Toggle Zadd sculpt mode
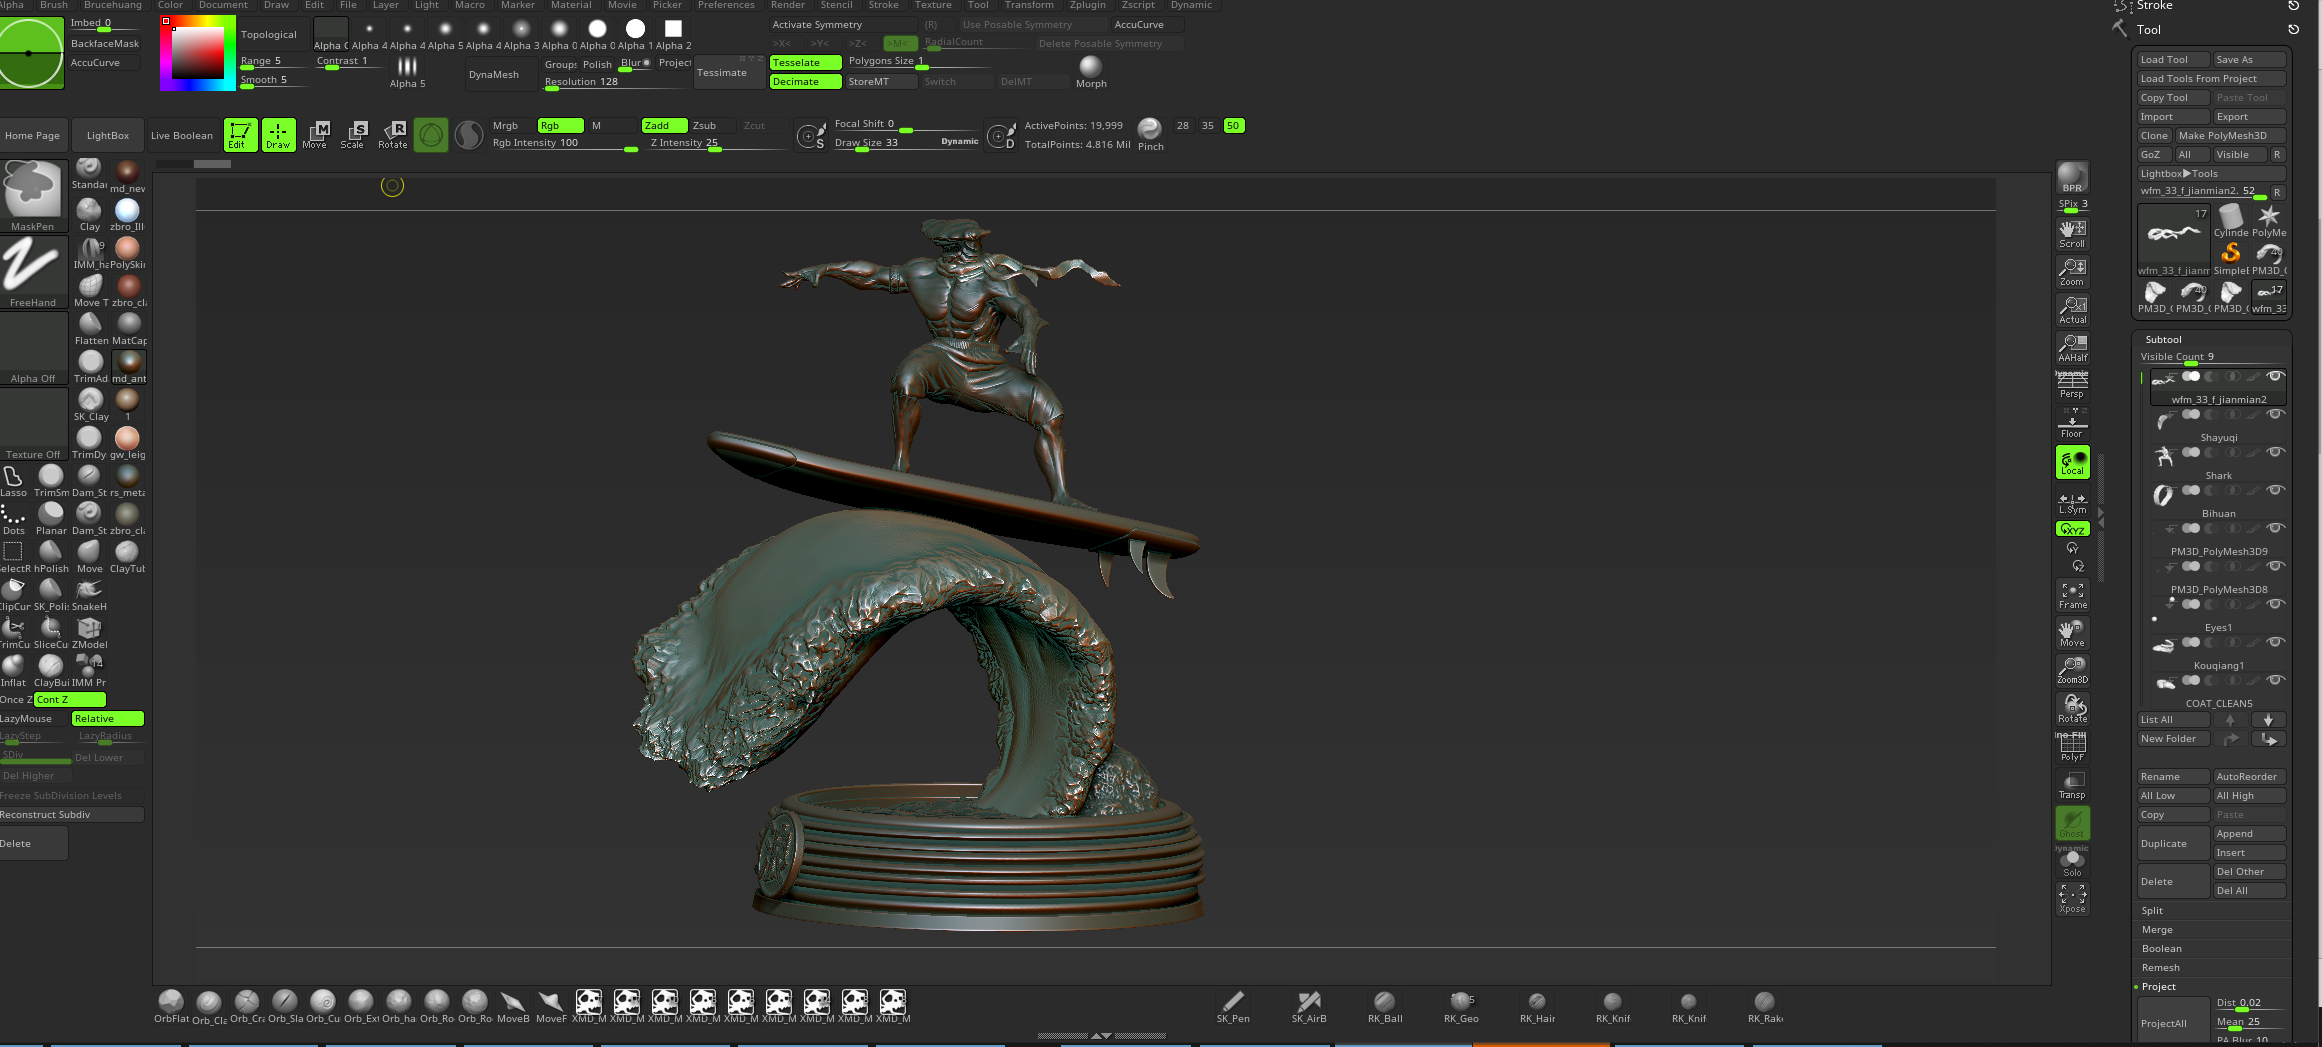 (664, 125)
